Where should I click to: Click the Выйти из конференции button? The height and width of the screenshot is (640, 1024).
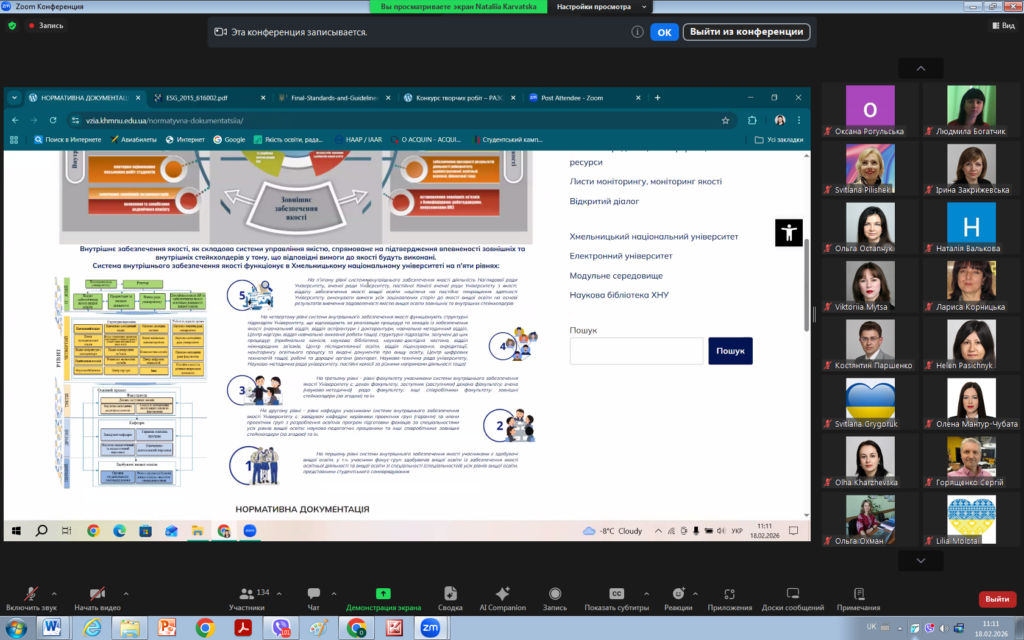(x=746, y=32)
